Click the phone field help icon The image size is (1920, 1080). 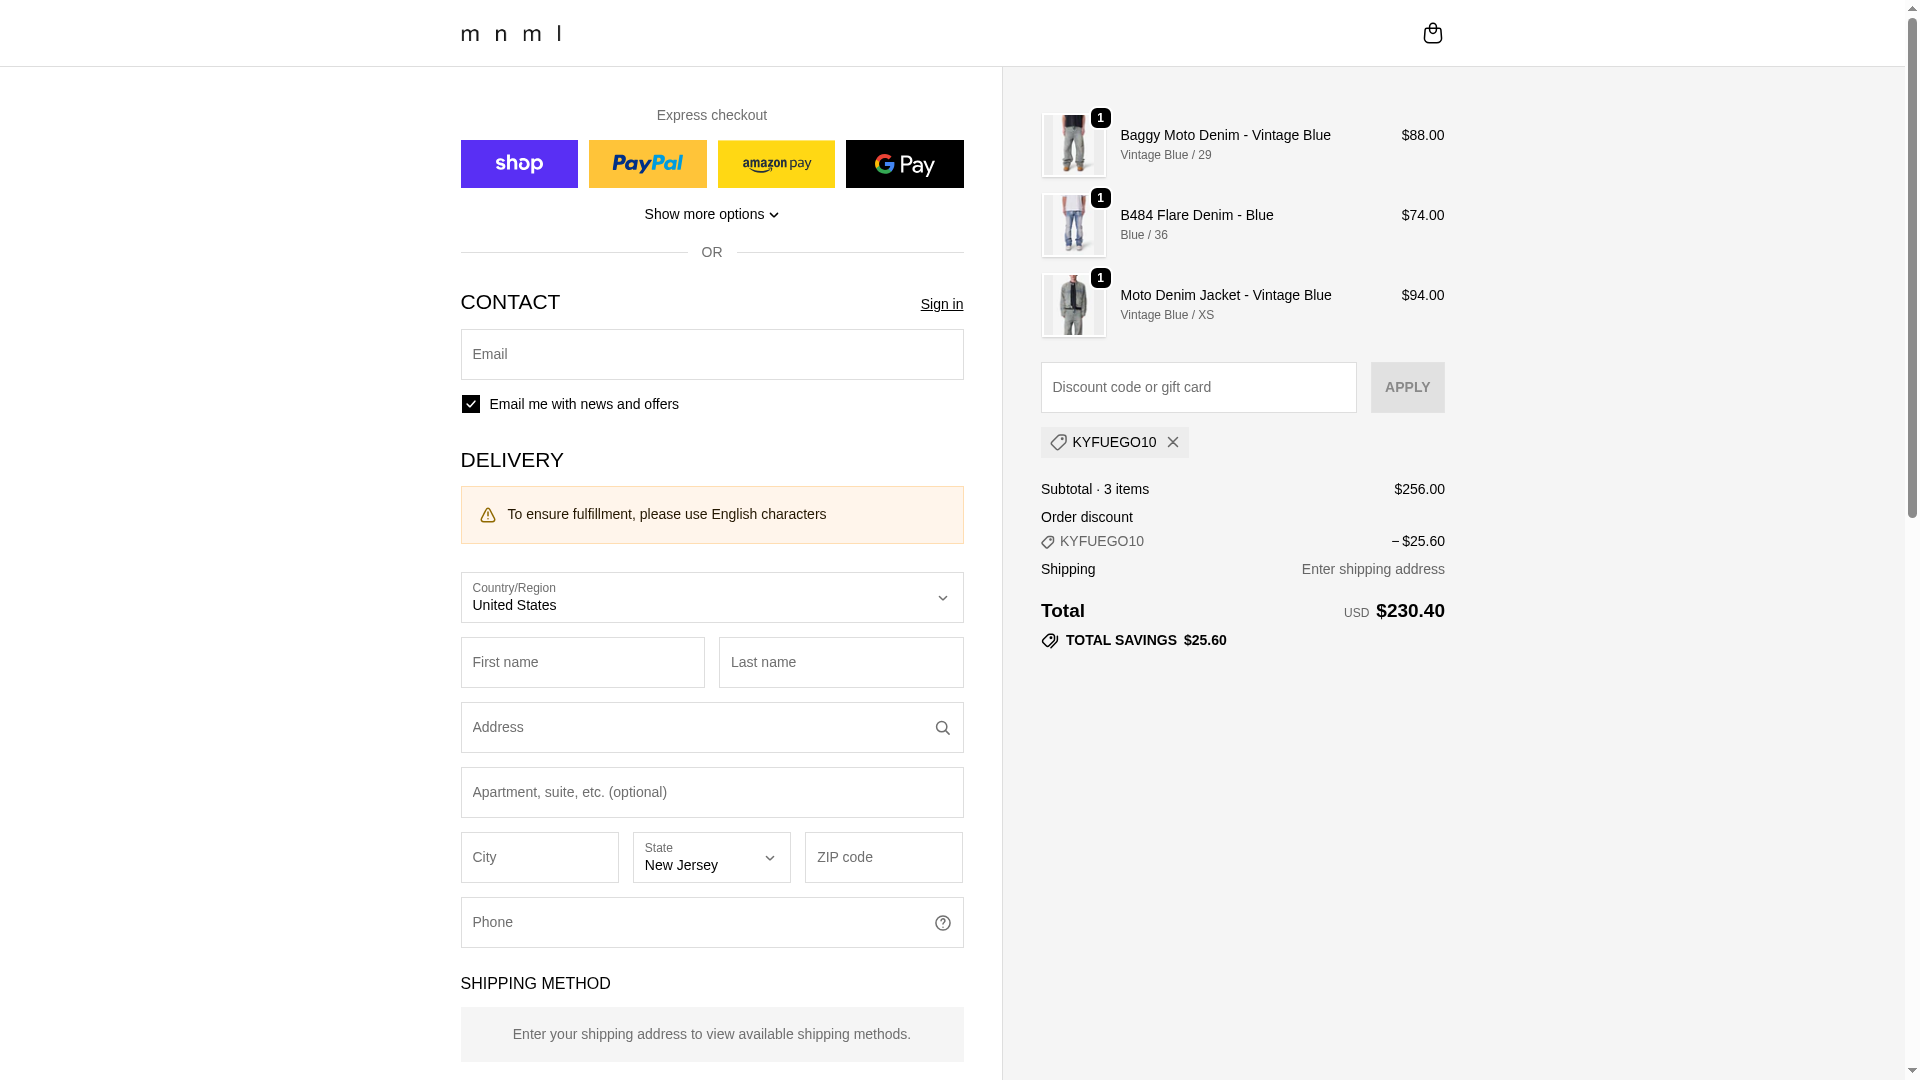click(942, 923)
